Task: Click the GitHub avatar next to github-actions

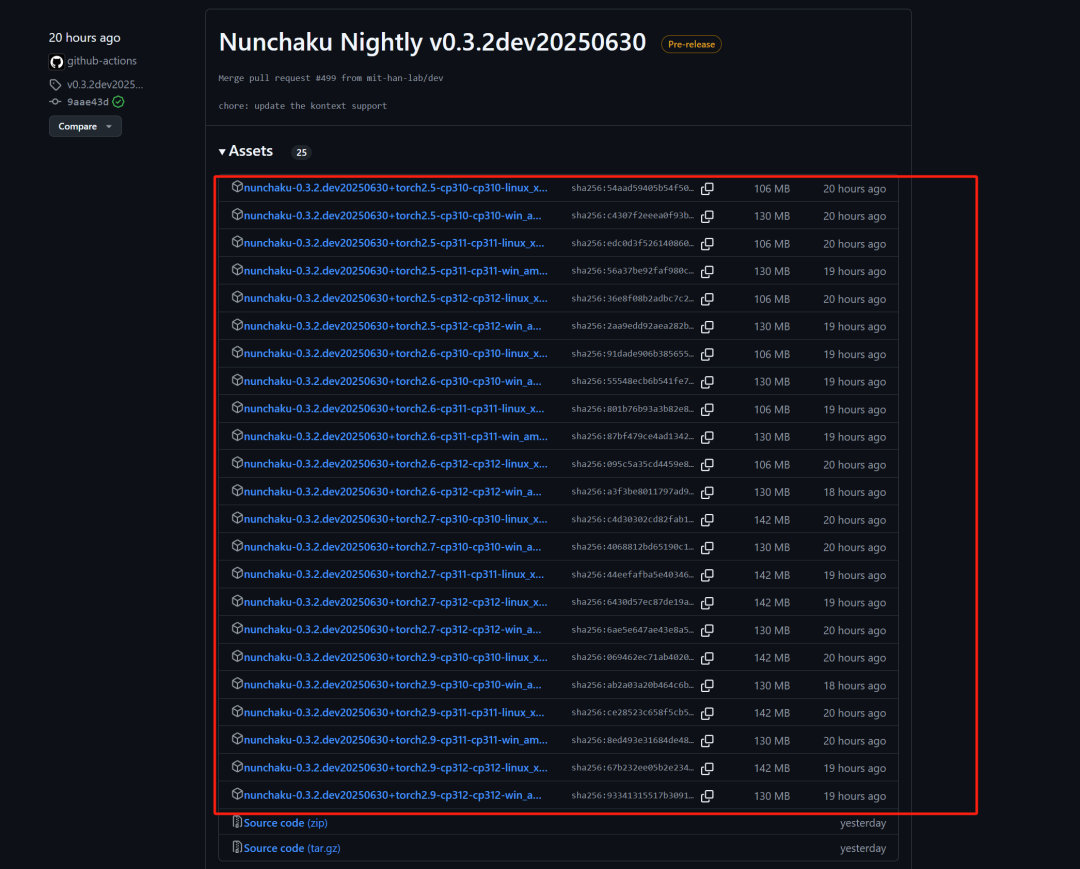Action: (x=56, y=61)
